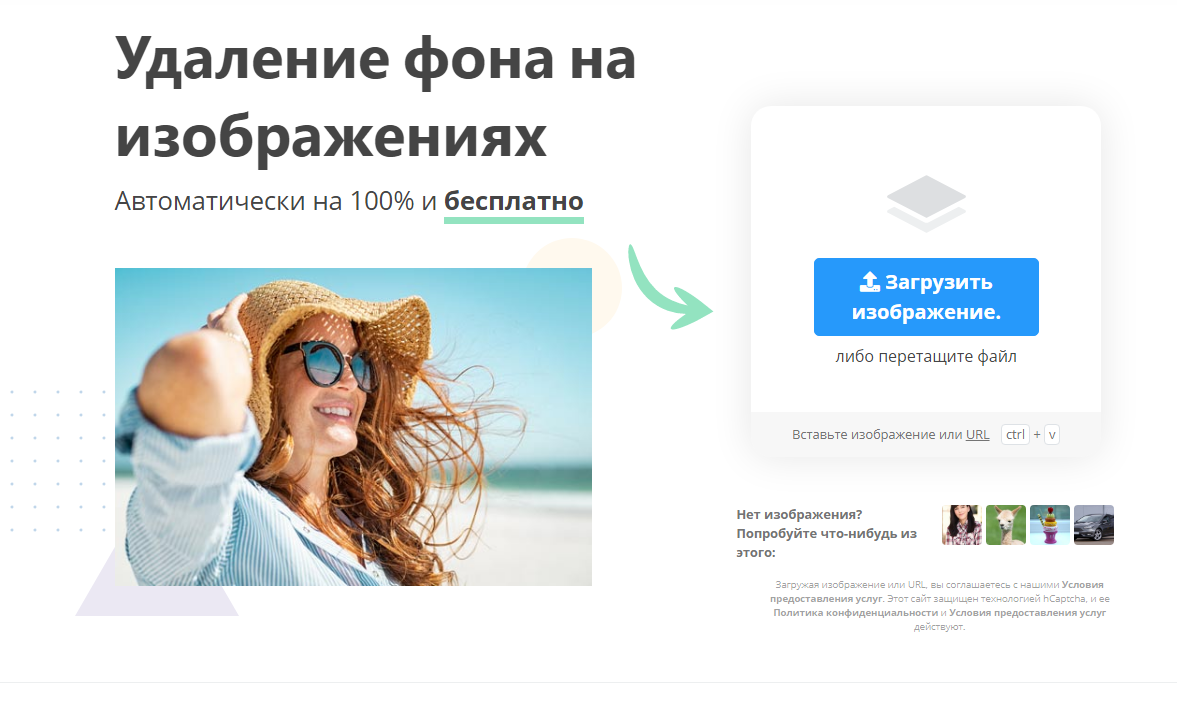Click the photo of woman in straw hat
The image size is (1177, 713).
pyautogui.click(x=354, y=427)
